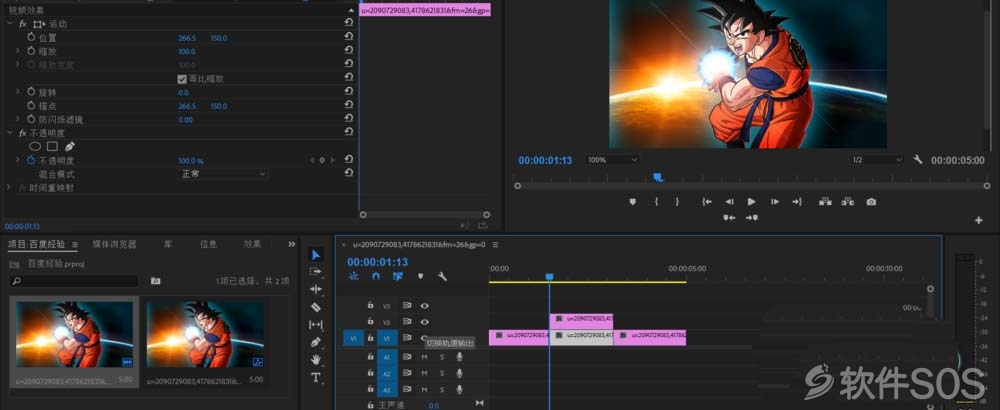
Task: Open program monitor settings wrench
Action: coord(918,159)
